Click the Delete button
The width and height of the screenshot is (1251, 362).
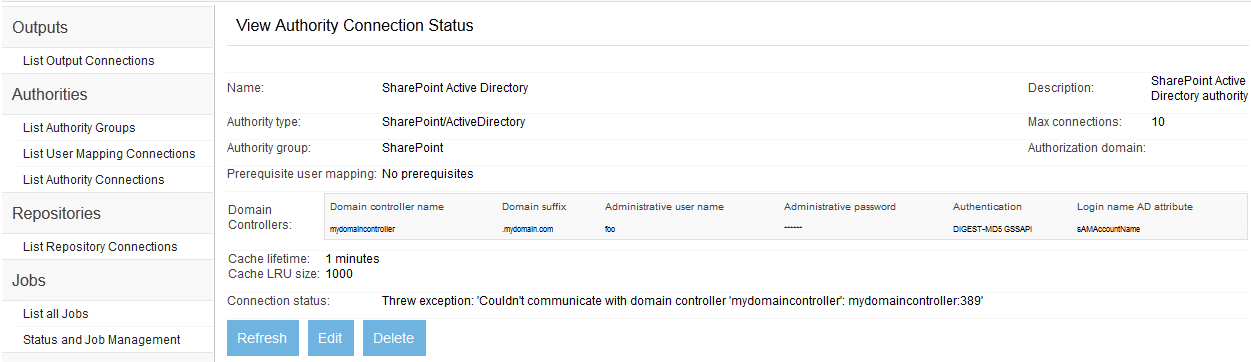coord(394,338)
